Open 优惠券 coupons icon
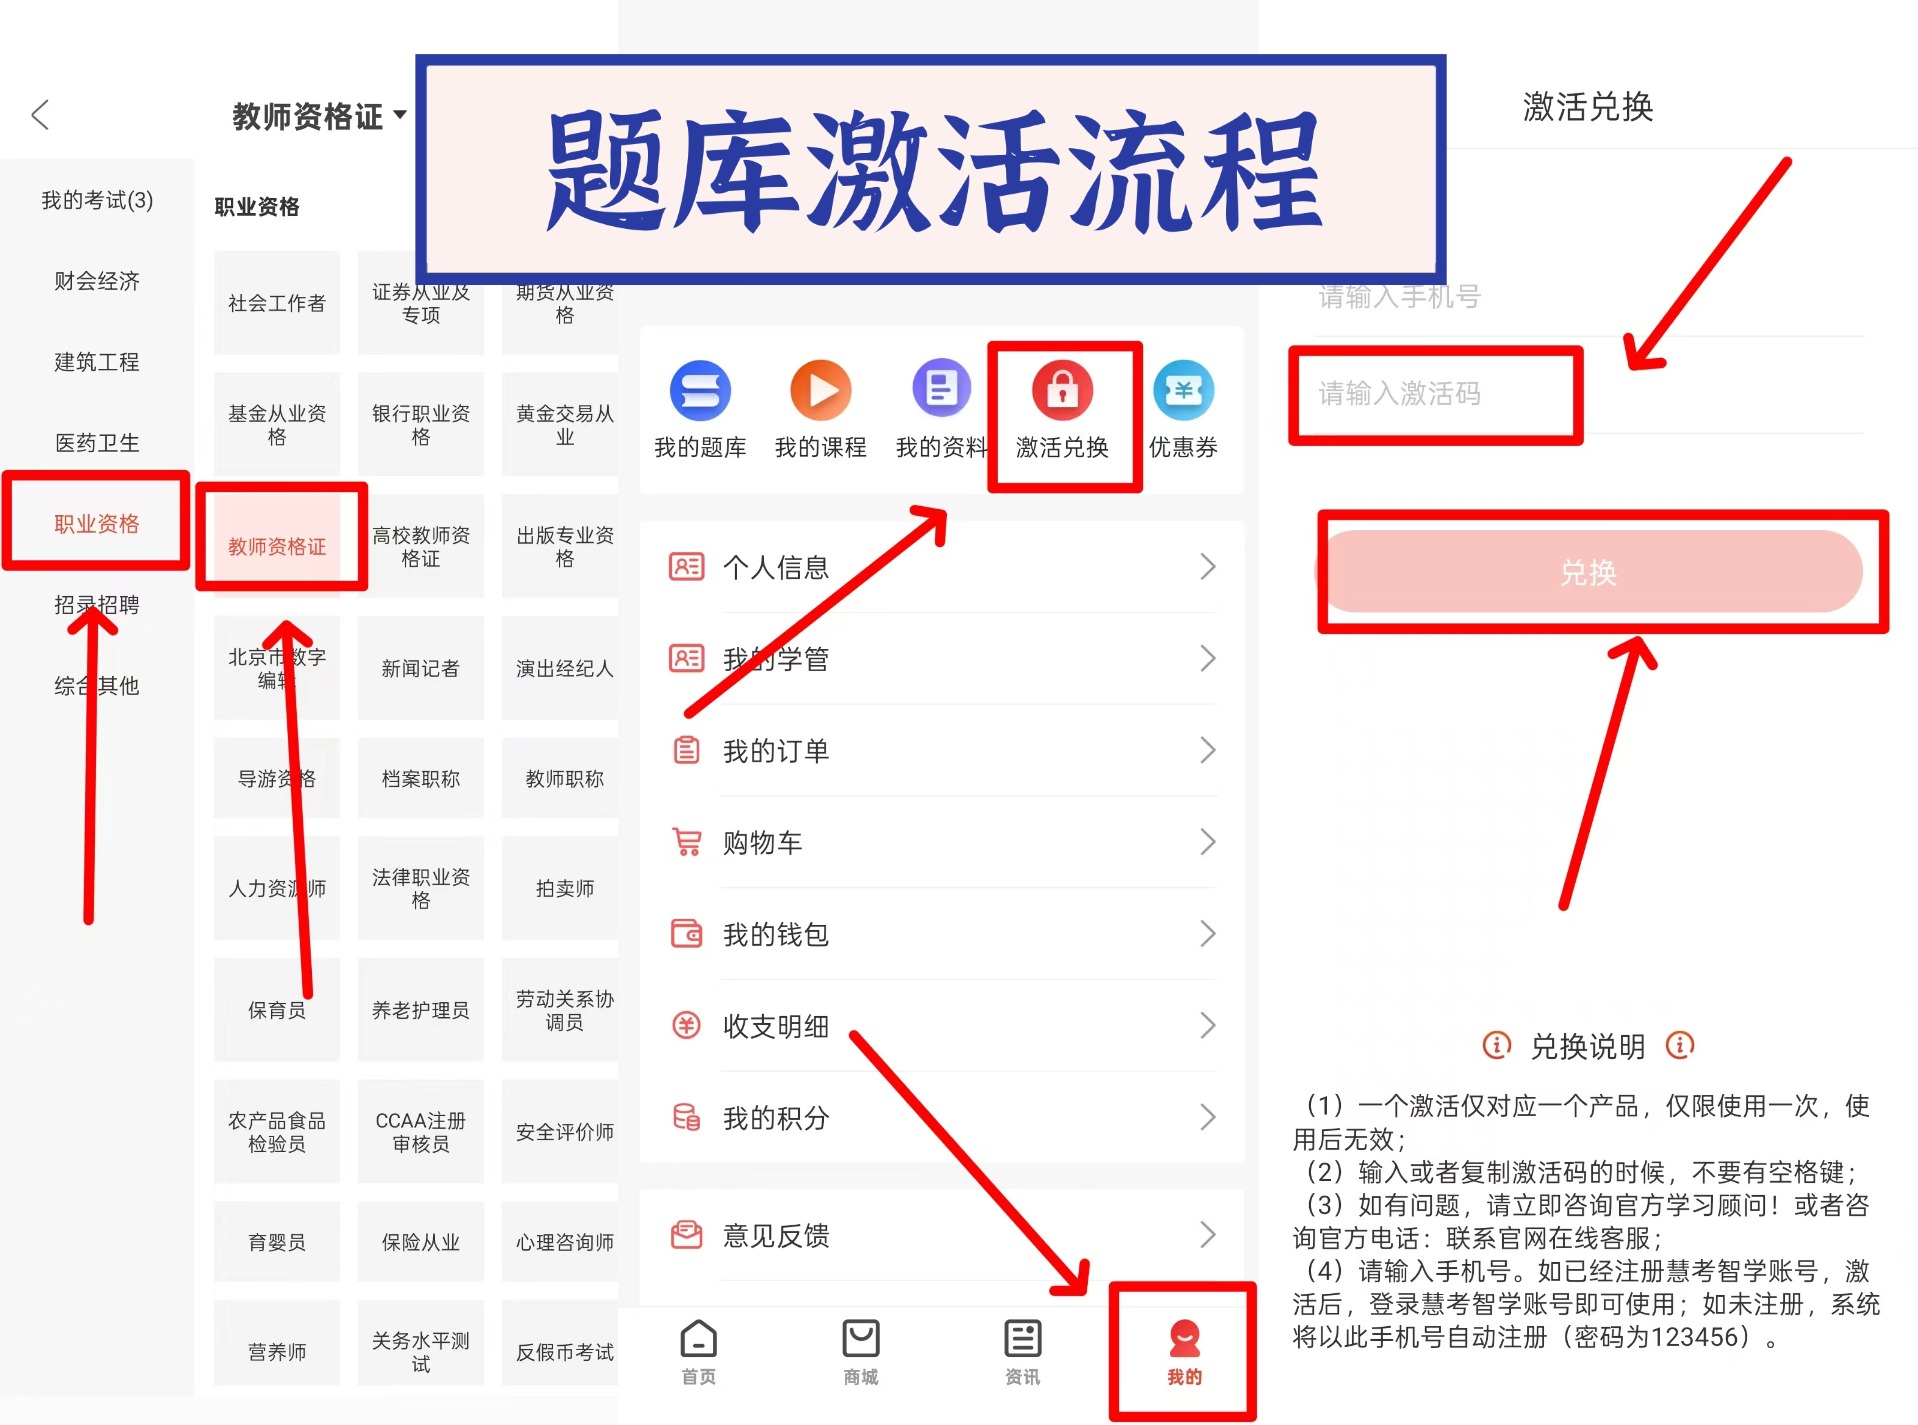 1183,410
